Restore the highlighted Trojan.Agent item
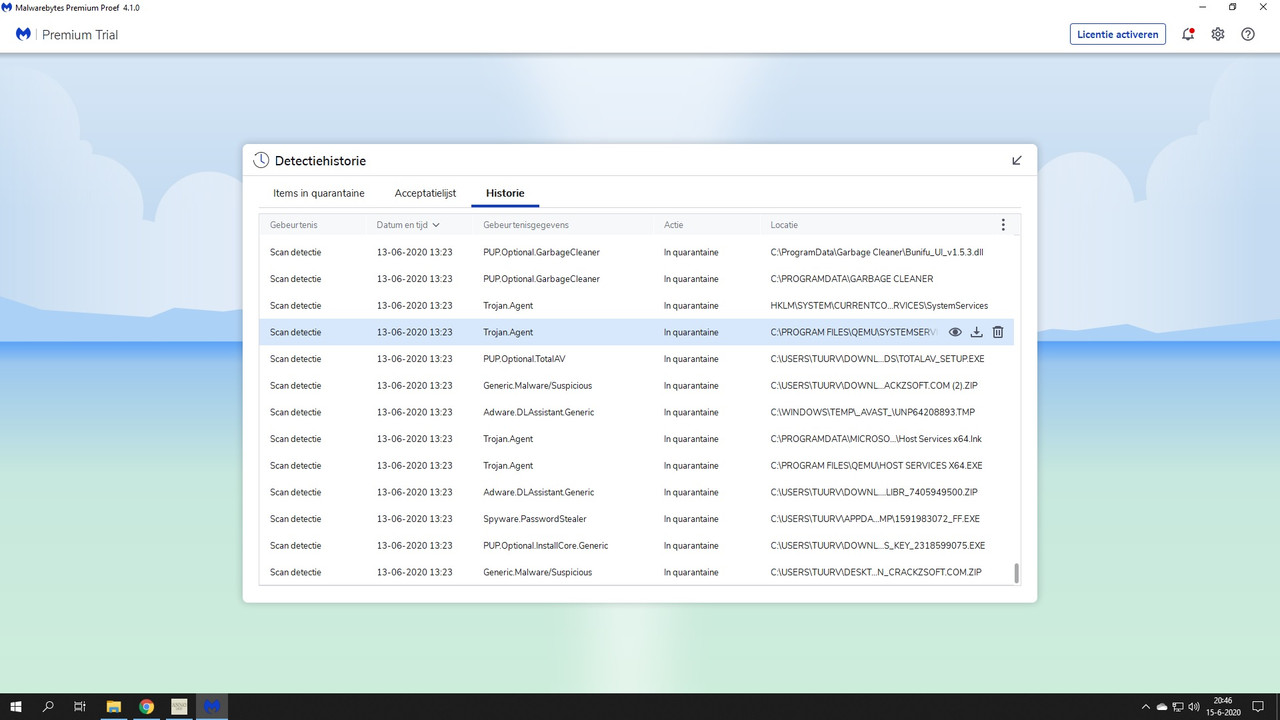 pos(977,332)
